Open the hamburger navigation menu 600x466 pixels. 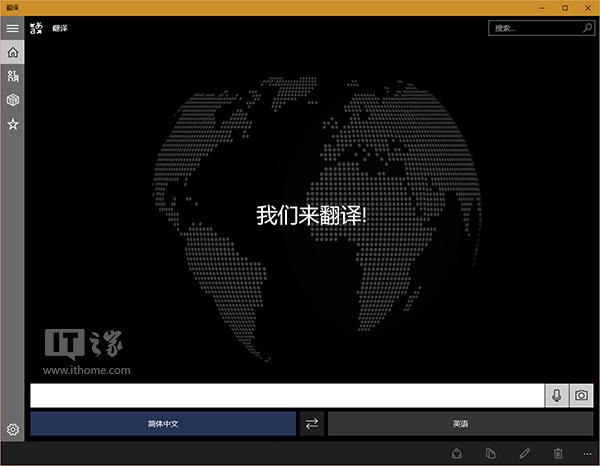[x=12, y=29]
